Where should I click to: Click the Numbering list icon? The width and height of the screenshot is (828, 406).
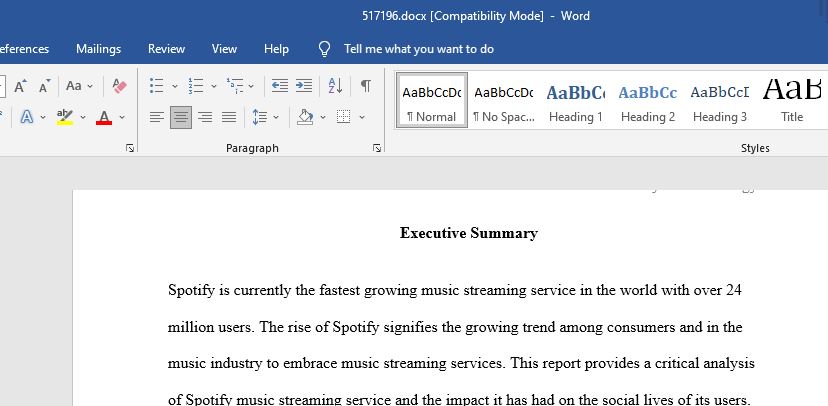(195, 86)
